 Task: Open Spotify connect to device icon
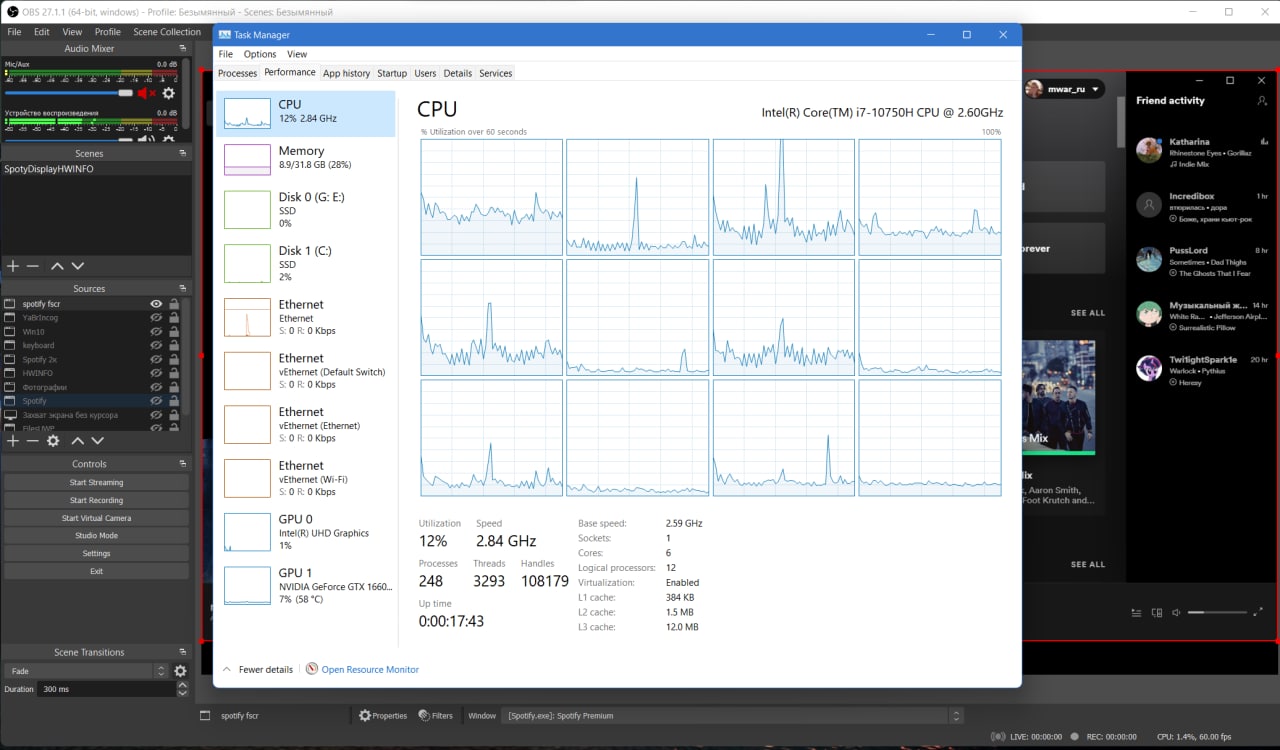(x=1157, y=613)
